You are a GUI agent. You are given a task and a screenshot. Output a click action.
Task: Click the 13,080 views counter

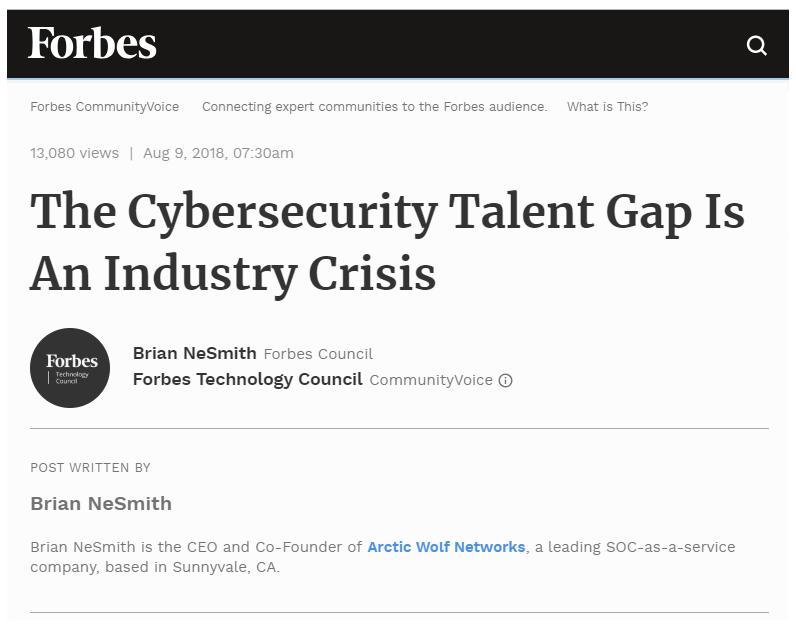(75, 153)
